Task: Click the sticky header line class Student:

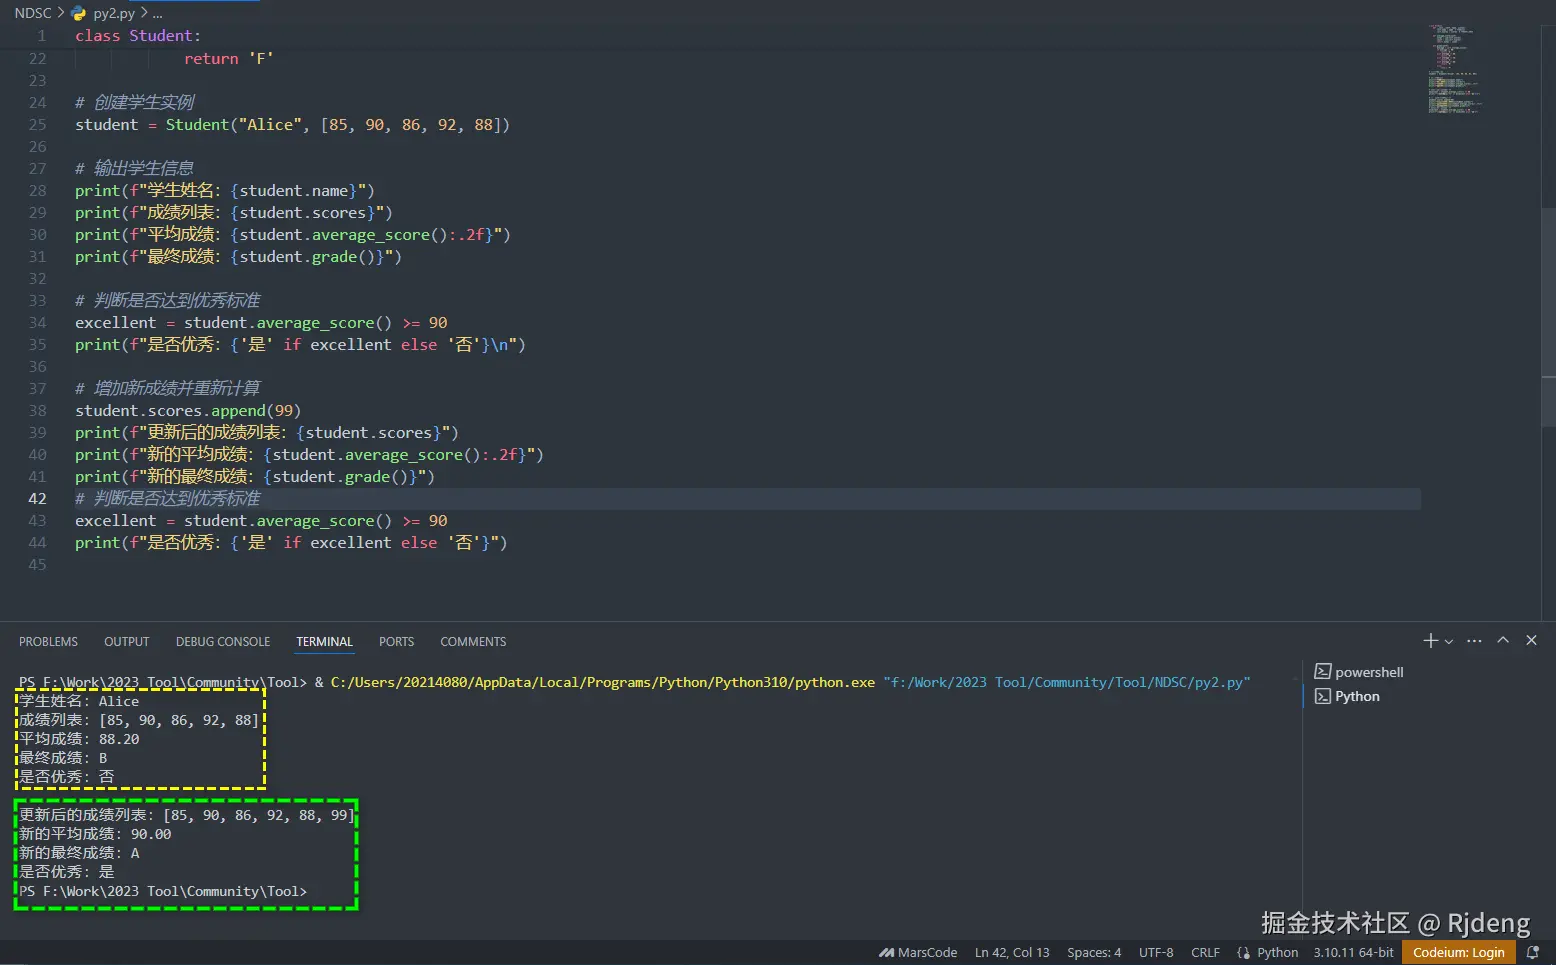Action: (x=137, y=36)
